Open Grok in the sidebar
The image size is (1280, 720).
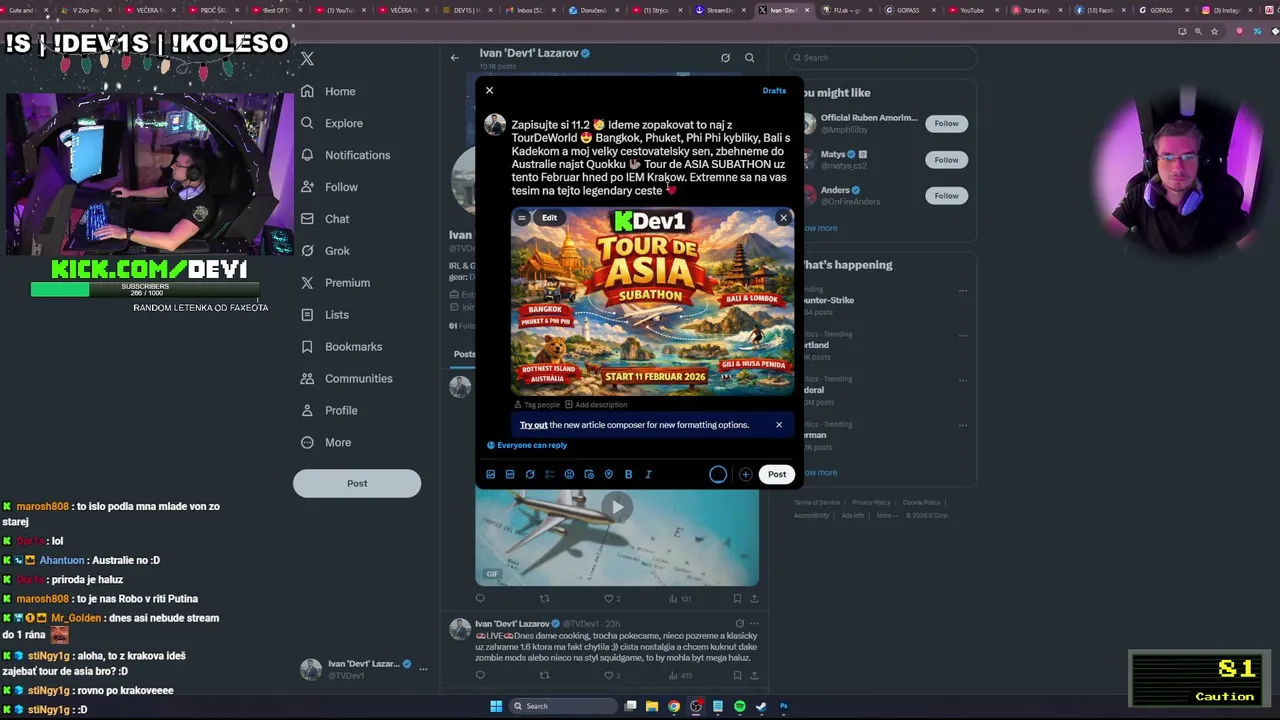(x=325, y=251)
